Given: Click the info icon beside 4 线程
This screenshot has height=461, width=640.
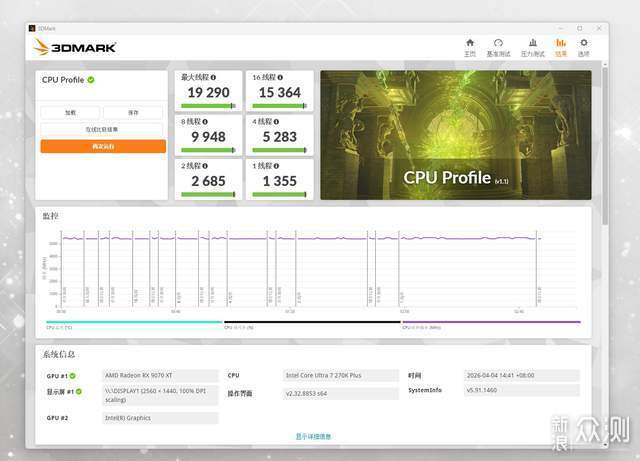Looking at the screenshot, I should click(276, 122).
